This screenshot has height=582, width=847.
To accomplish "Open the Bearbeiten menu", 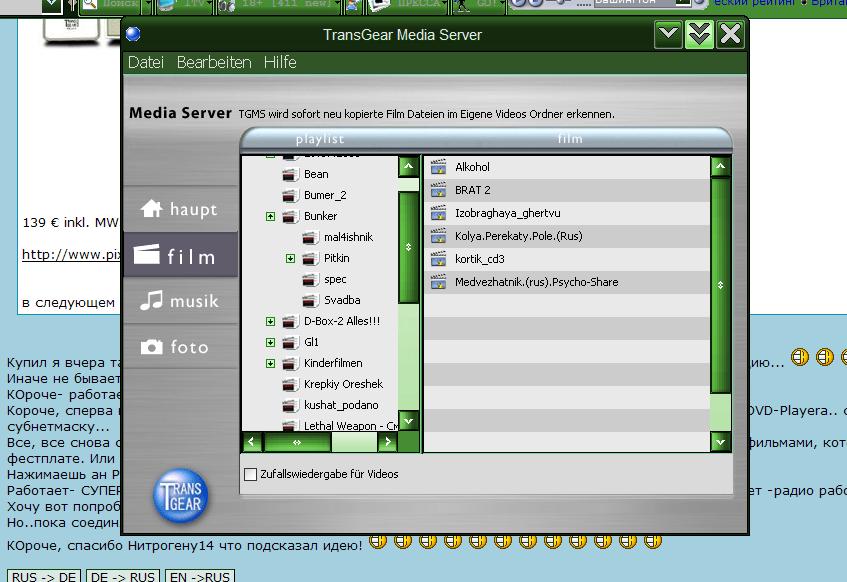I will 214,62.
